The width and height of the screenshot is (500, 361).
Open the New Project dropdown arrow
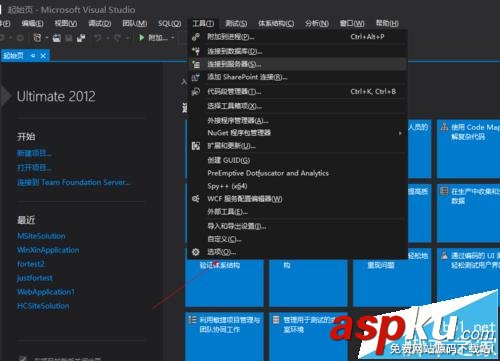(46, 38)
